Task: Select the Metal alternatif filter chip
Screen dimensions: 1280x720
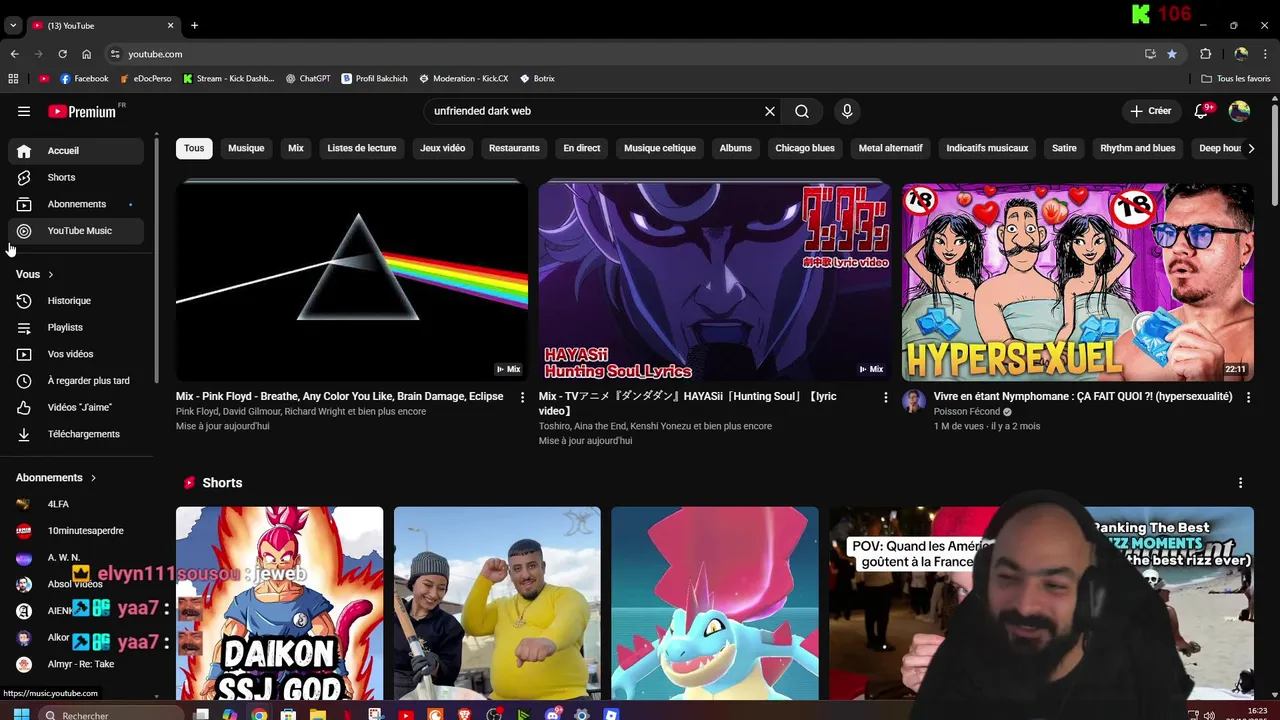Action: [x=890, y=148]
